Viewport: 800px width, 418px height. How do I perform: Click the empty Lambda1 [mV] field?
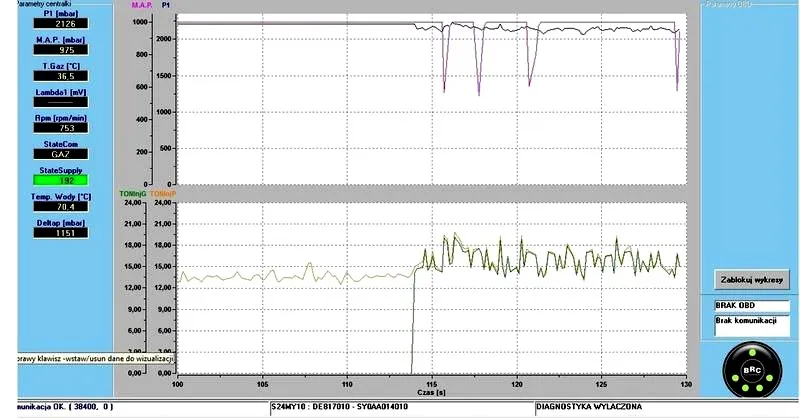(x=61, y=102)
